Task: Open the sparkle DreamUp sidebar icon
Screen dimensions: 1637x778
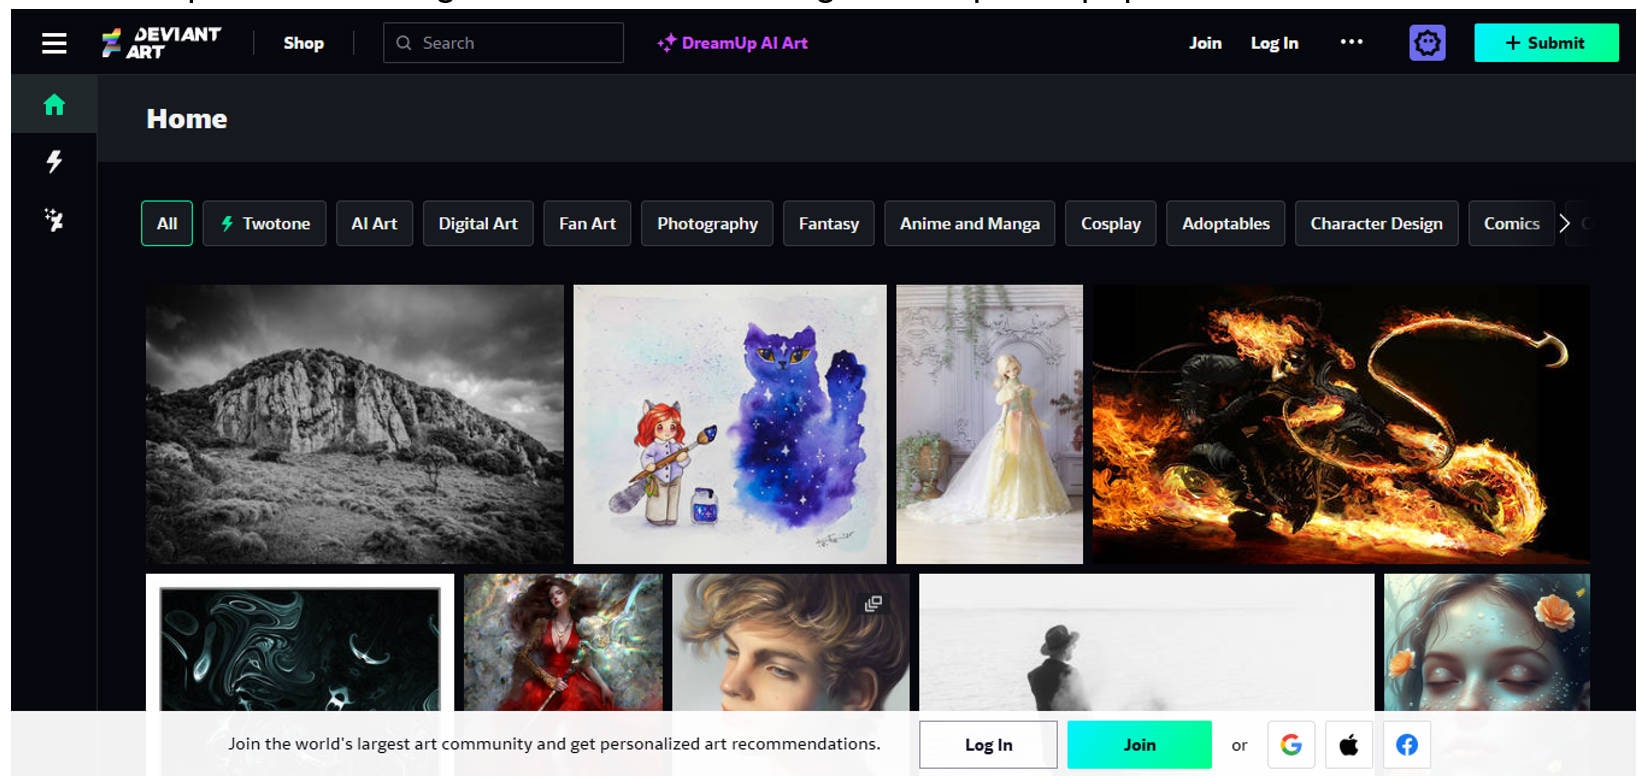Action: click(54, 219)
